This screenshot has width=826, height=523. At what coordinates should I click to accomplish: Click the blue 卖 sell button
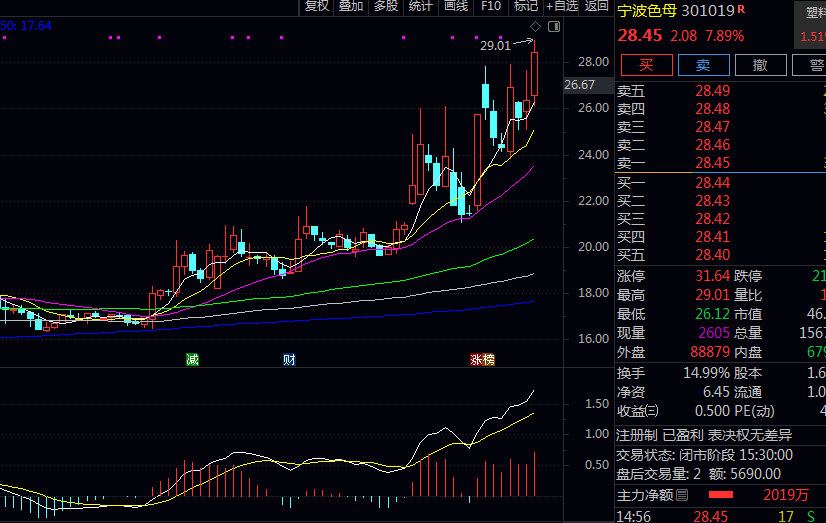click(704, 65)
